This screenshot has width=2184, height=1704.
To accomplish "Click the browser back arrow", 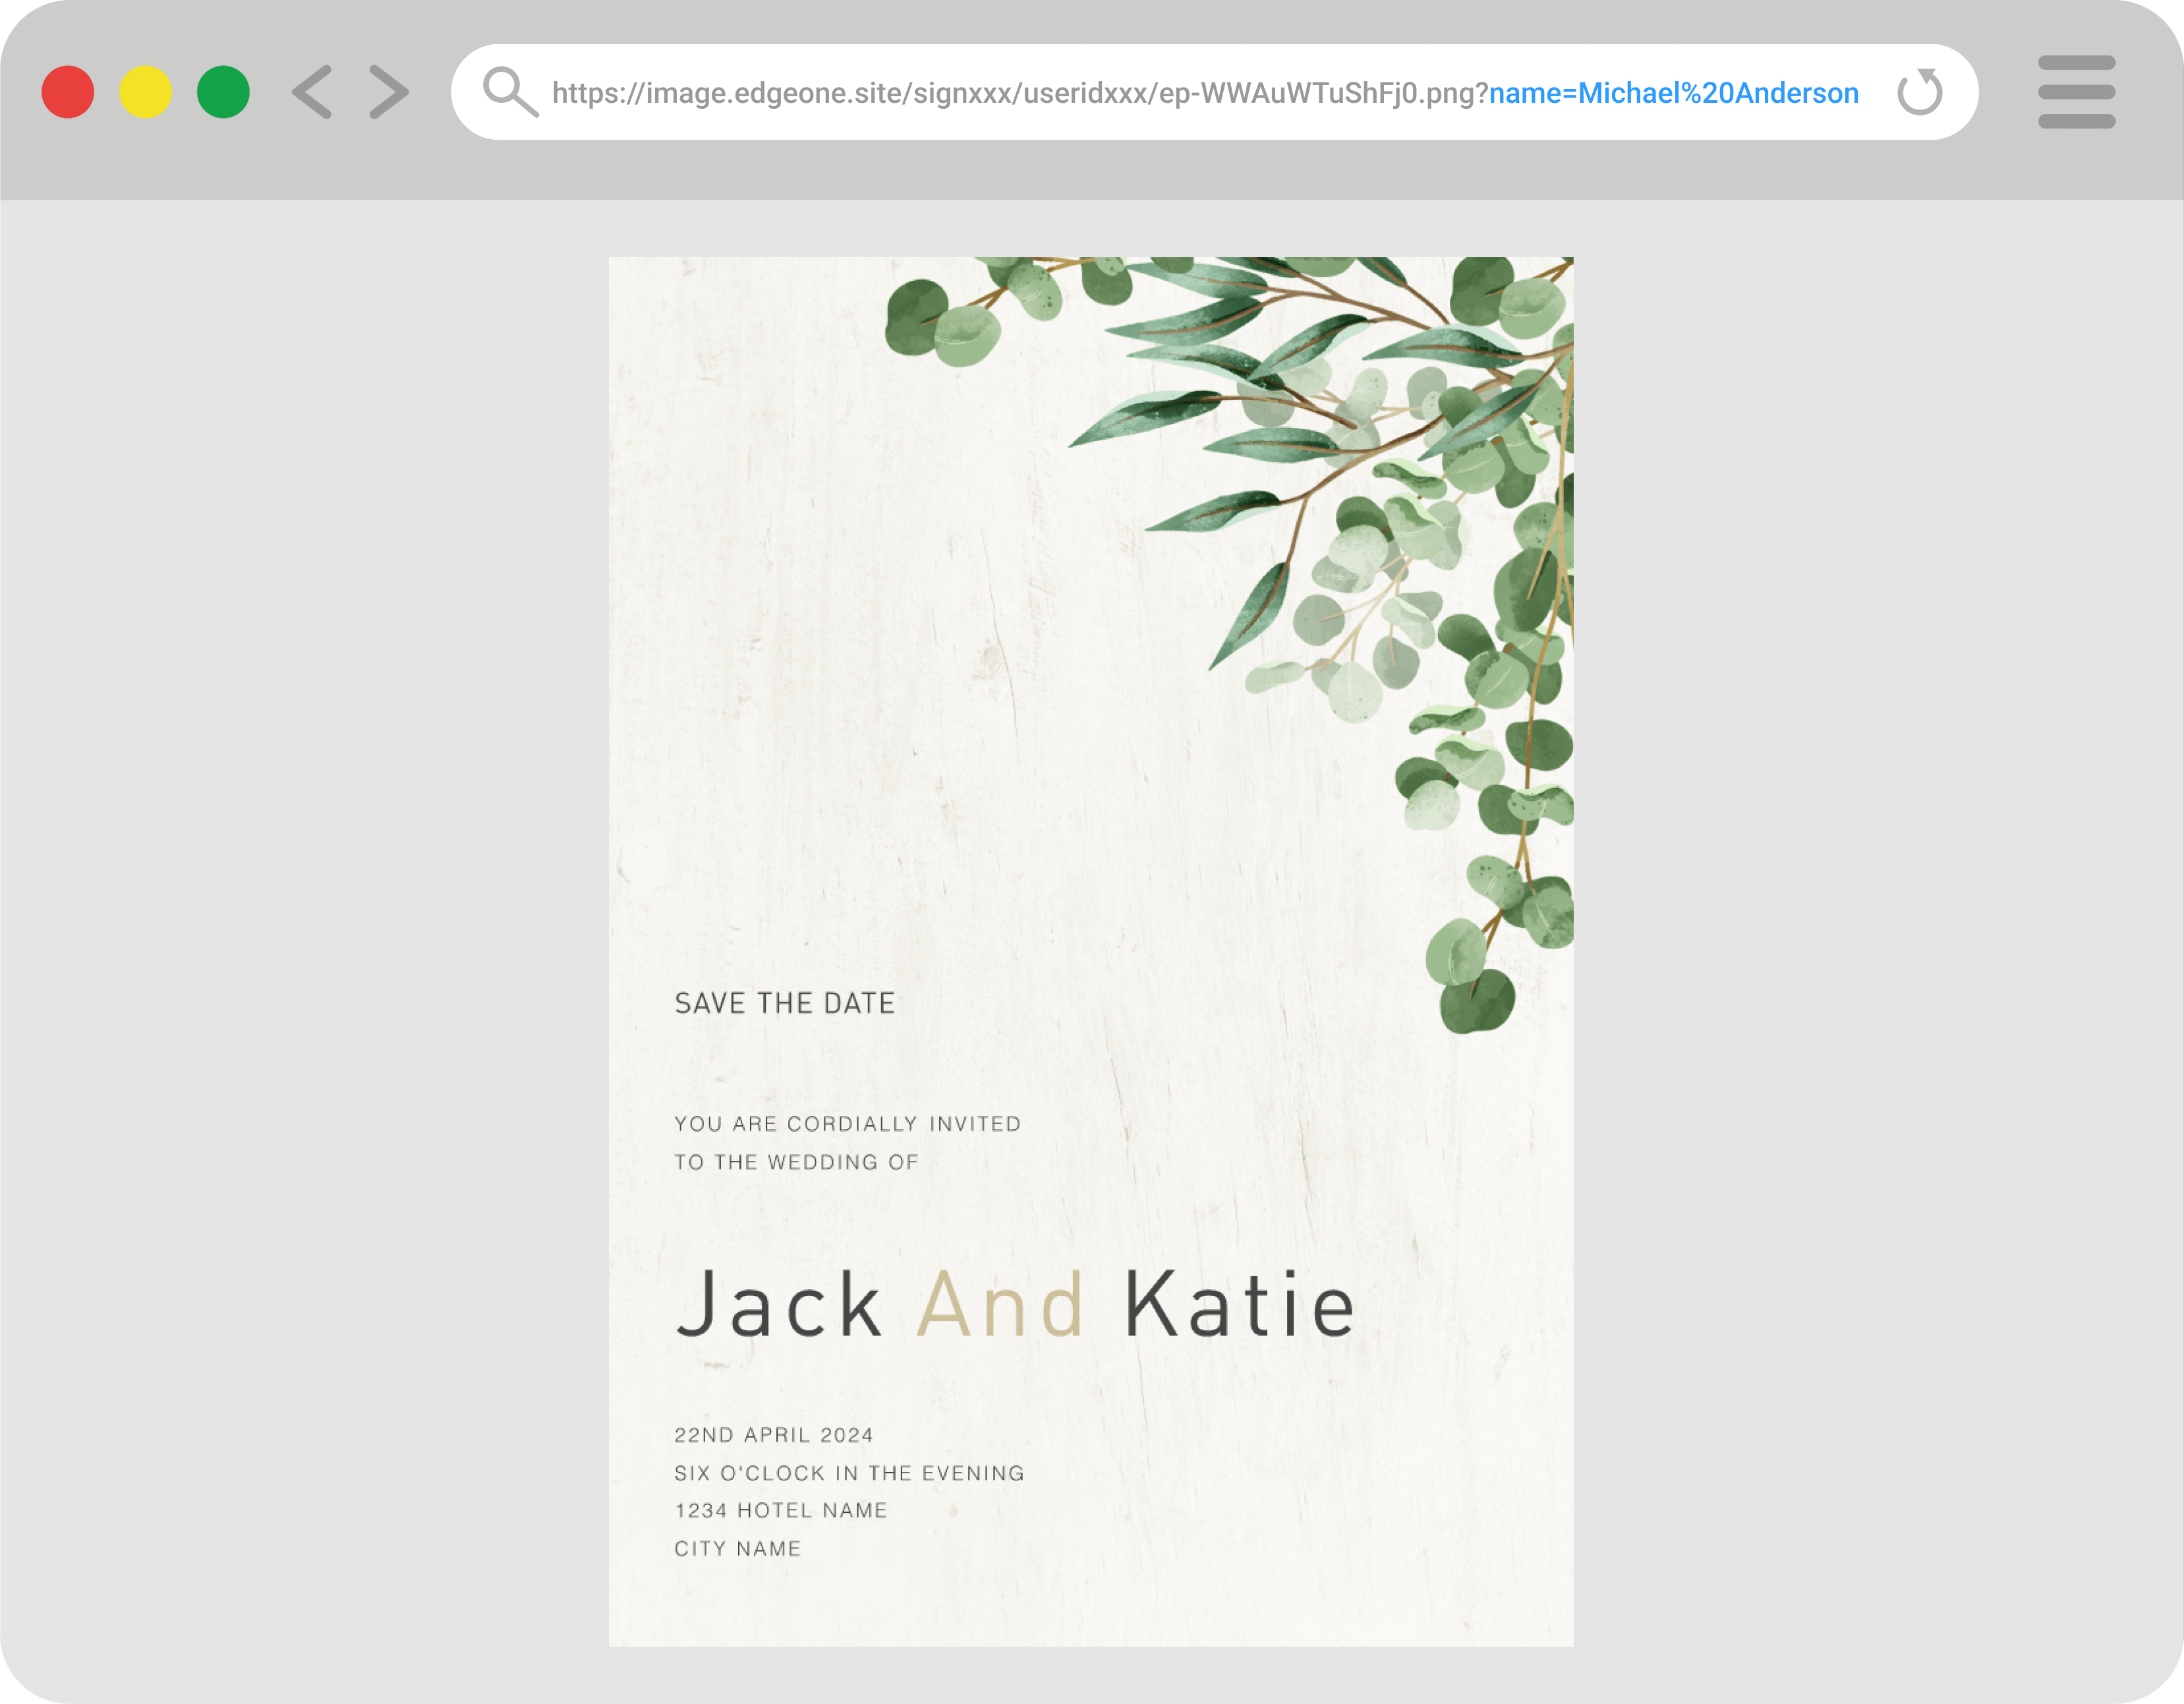I will click(x=312, y=92).
